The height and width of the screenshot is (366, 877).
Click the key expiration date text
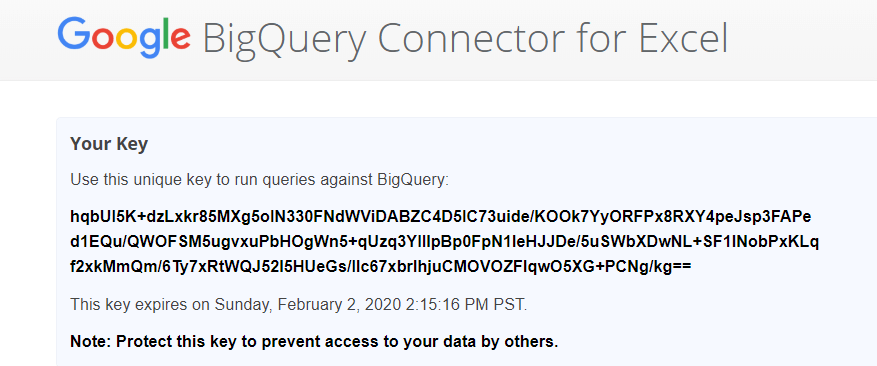pos(299,305)
